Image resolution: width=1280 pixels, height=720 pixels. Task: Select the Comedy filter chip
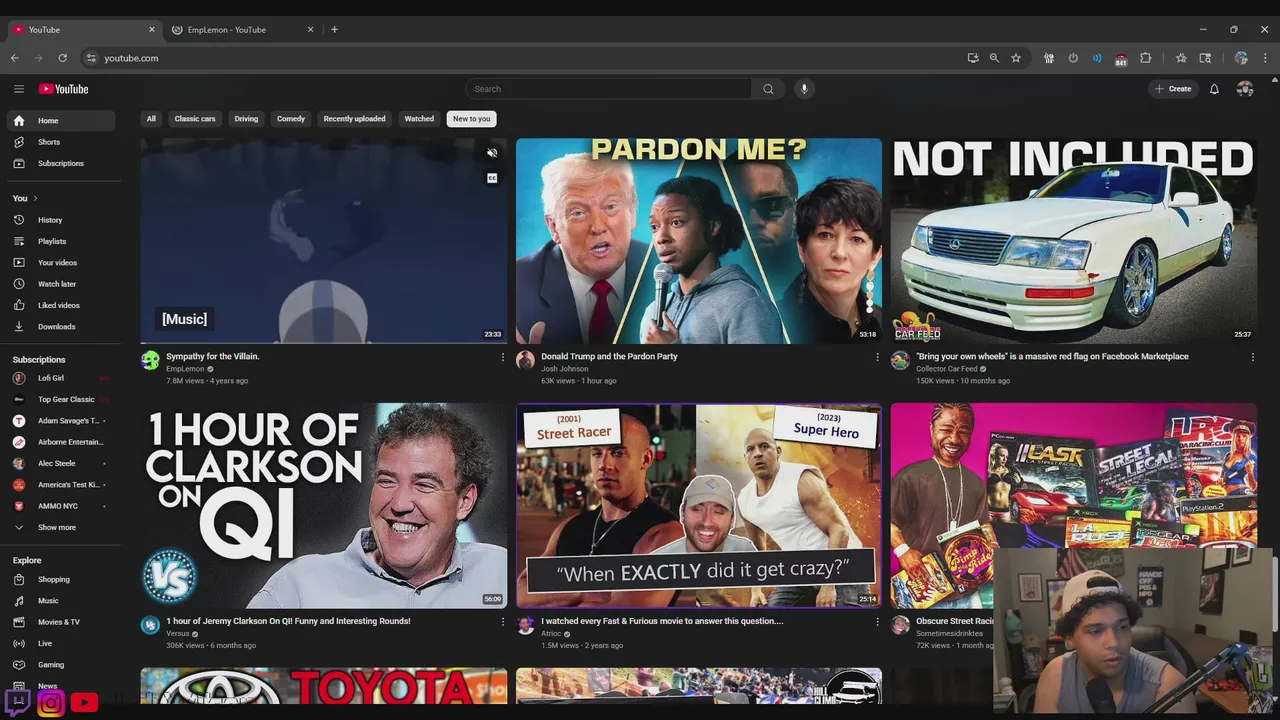click(x=291, y=119)
